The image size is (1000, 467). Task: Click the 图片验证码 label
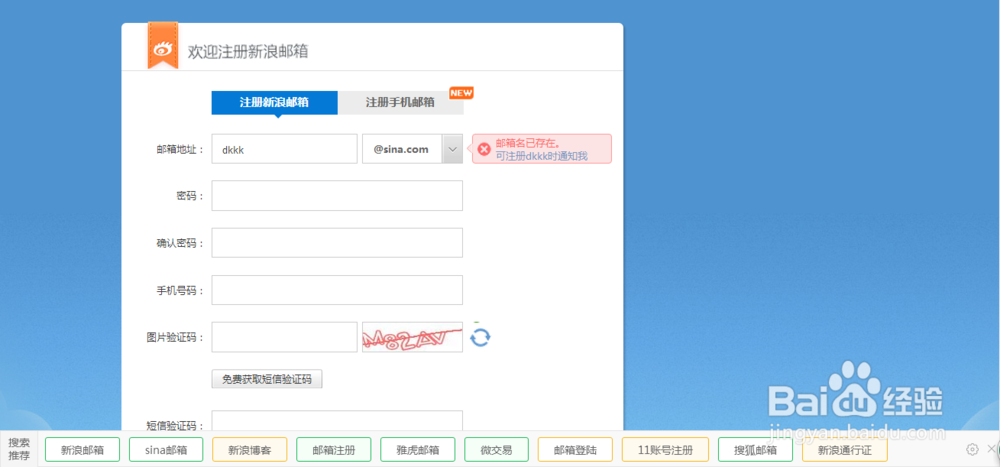(175, 337)
